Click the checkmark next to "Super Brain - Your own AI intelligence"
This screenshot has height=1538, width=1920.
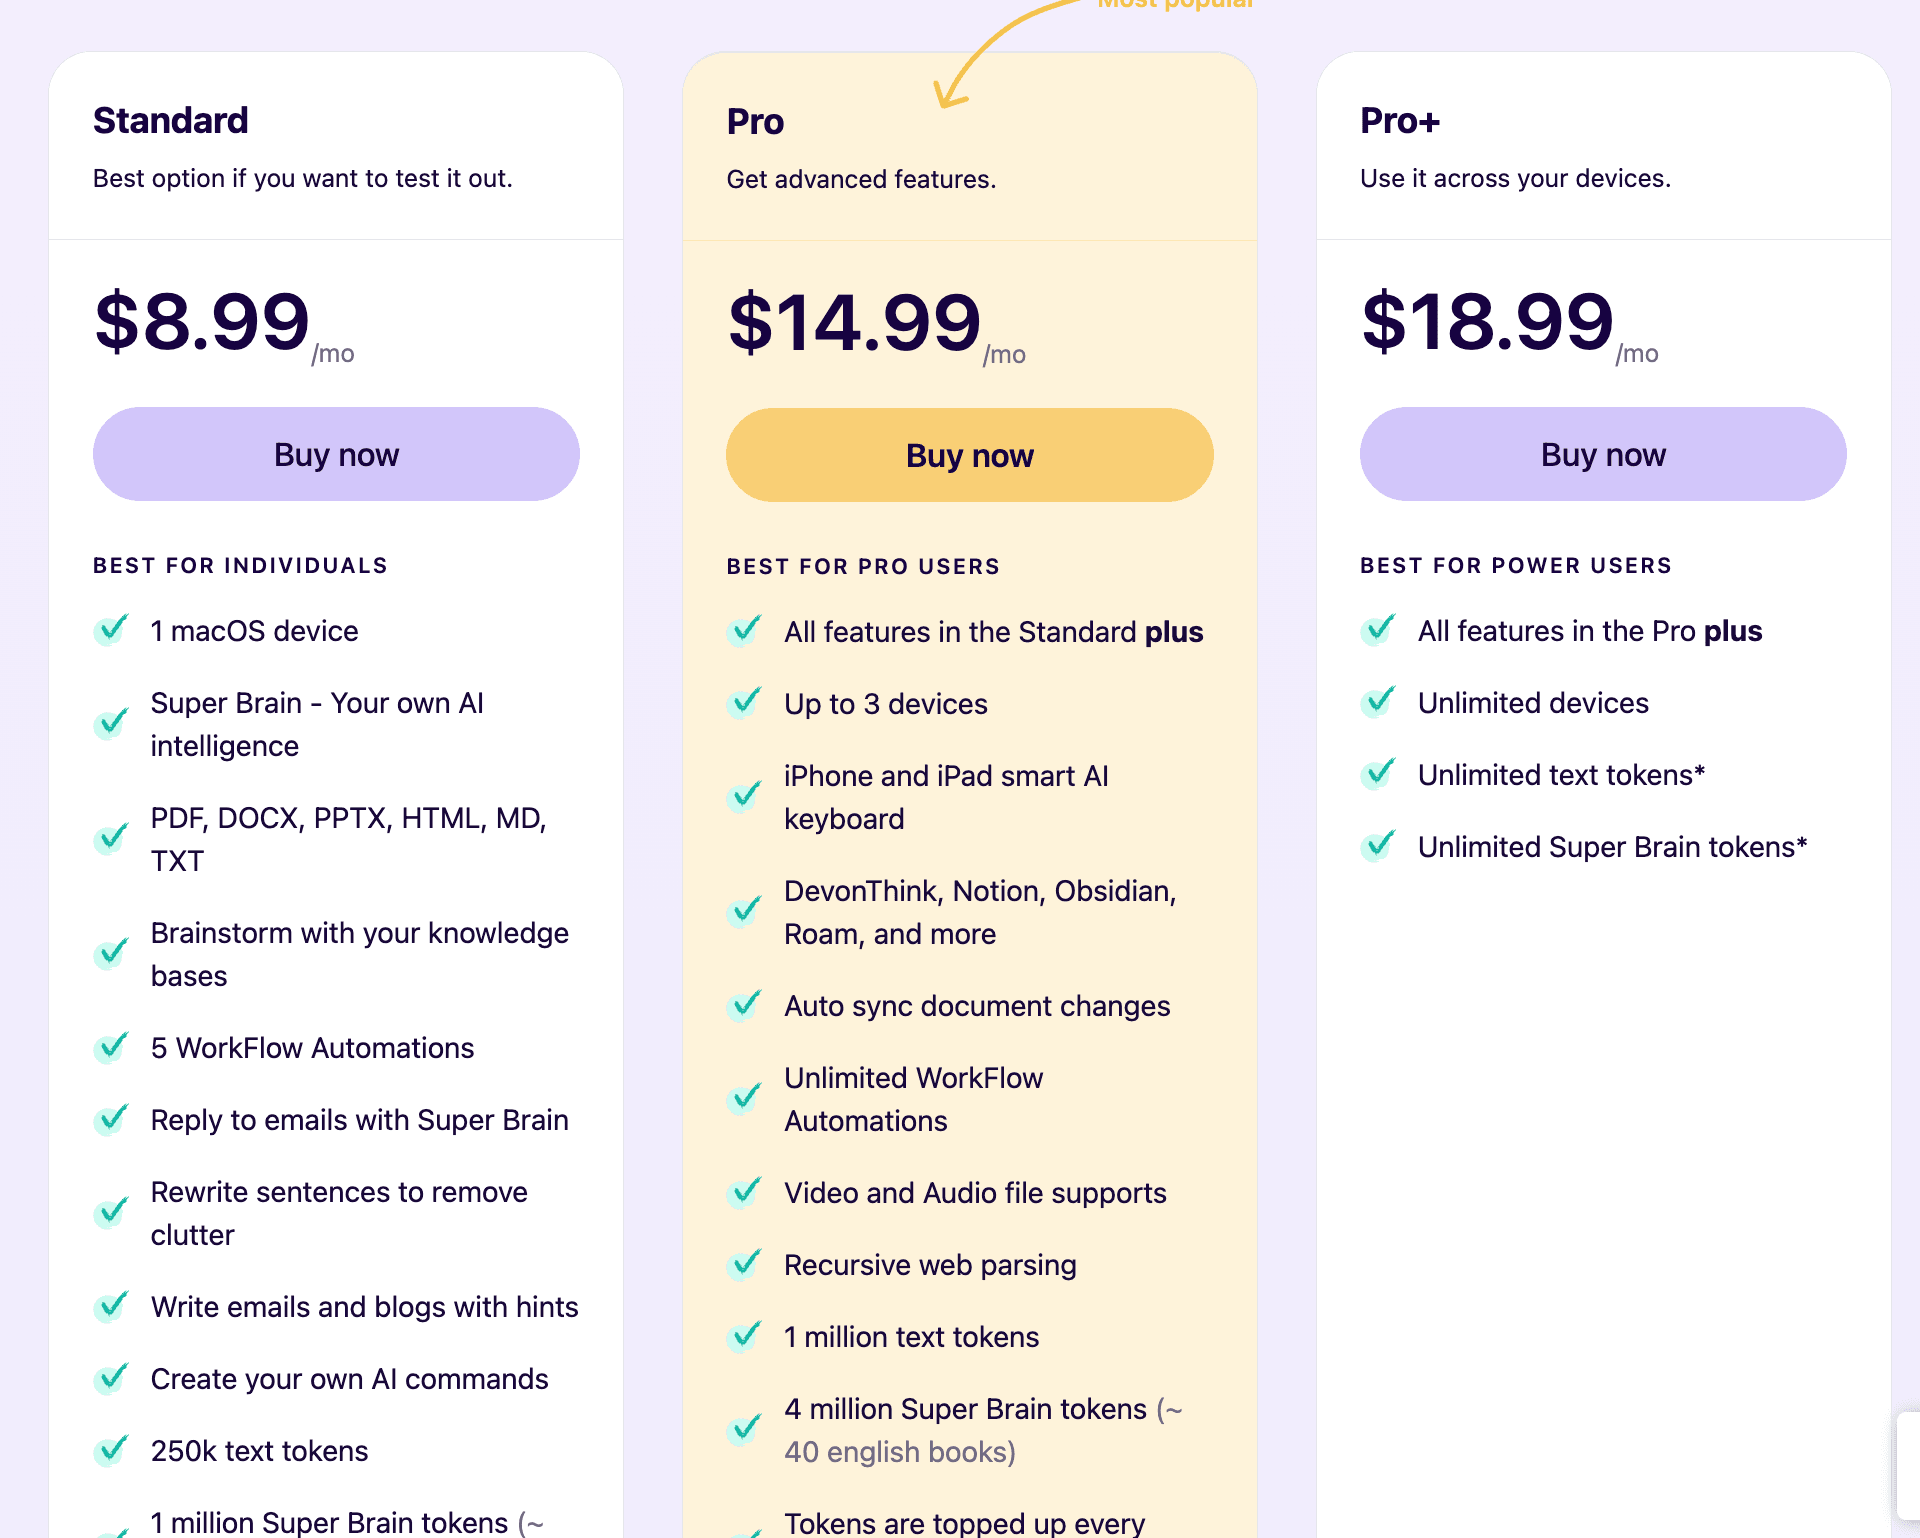tap(110, 724)
